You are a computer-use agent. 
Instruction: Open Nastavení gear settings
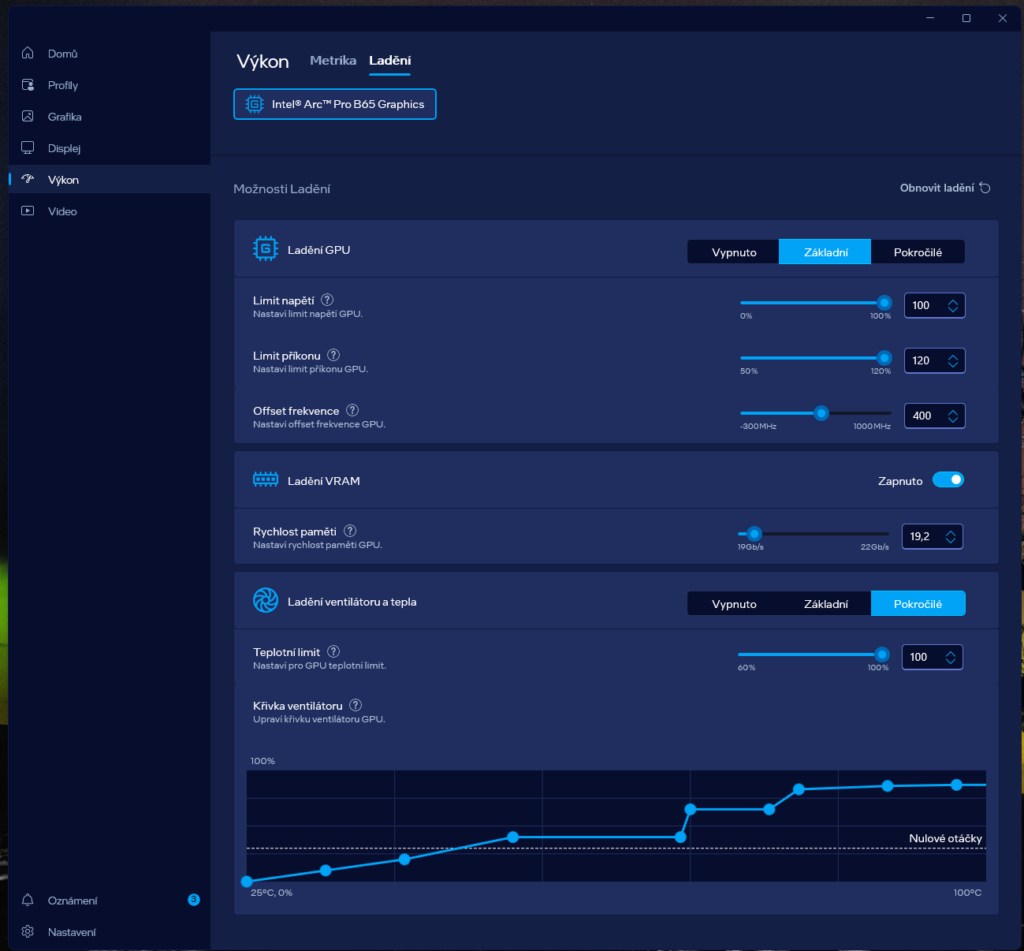[27, 931]
